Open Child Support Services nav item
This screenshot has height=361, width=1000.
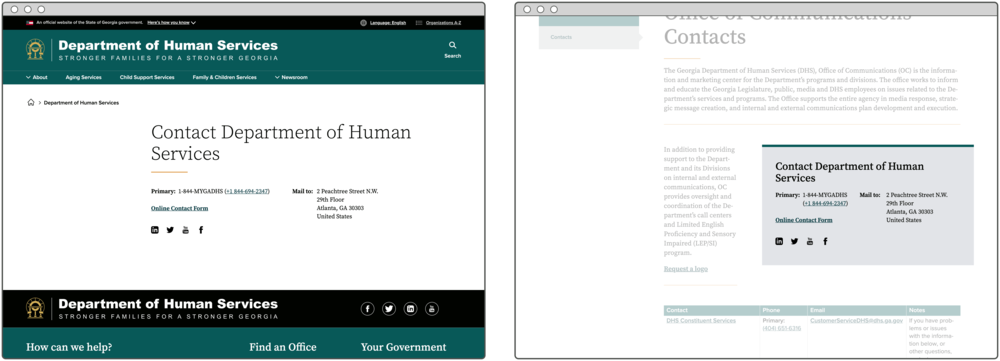[147, 77]
